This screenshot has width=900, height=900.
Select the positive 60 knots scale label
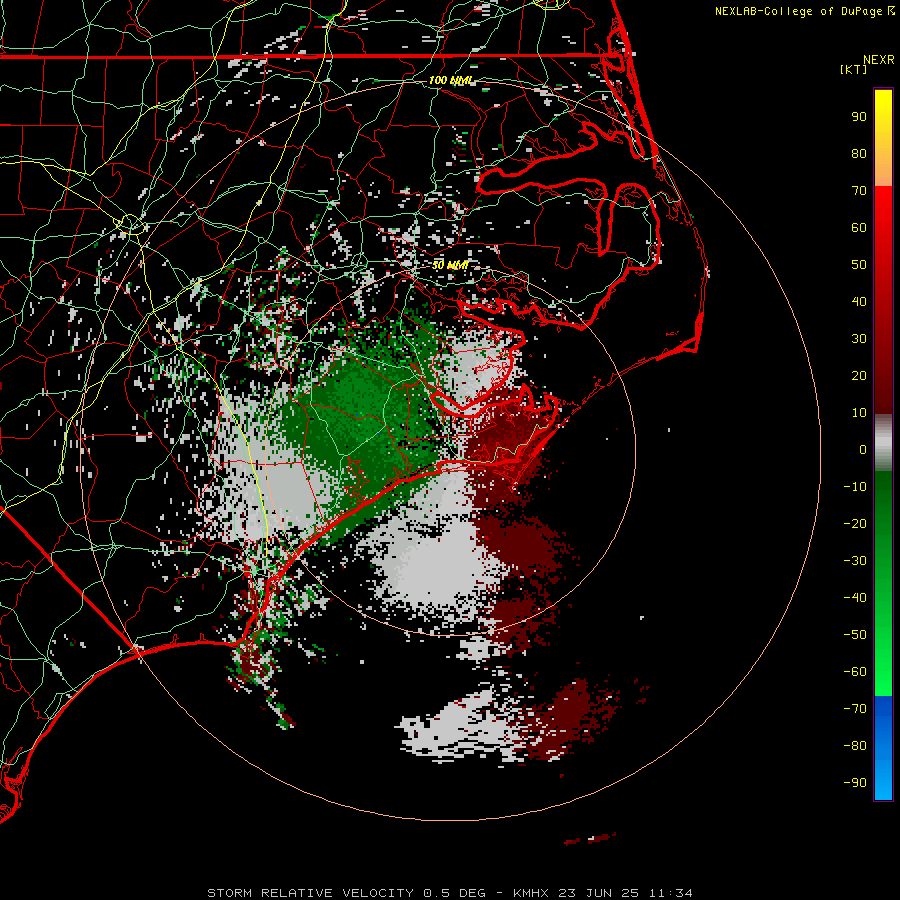(x=859, y=227)
